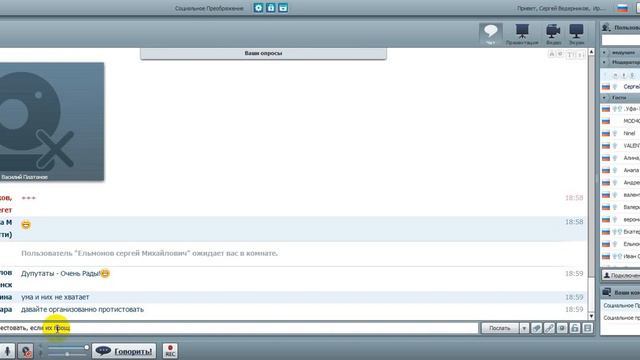Click the Russian flag language selector at top
The width and height of the screenshot is (640, 360).
click(622, 8)
